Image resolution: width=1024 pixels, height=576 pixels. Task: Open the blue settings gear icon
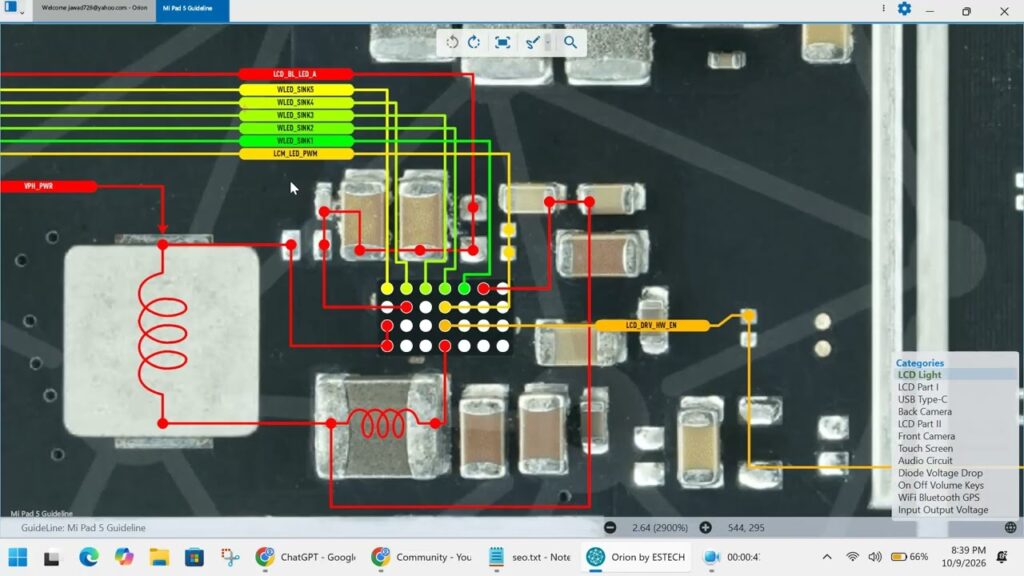(904, 9)
